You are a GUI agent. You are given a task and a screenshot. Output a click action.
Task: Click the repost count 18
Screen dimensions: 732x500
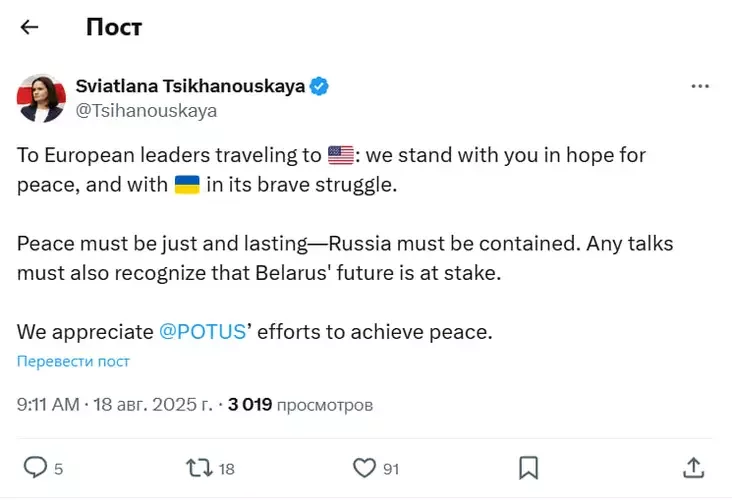pos(226,468)
